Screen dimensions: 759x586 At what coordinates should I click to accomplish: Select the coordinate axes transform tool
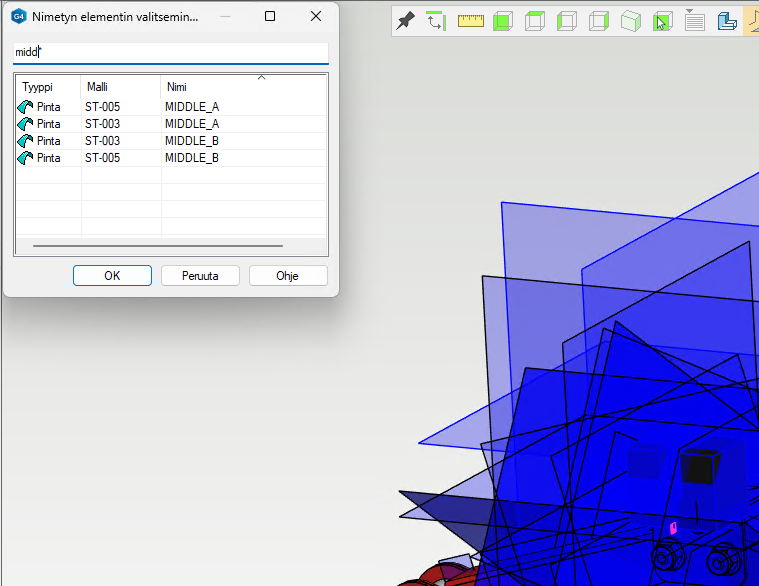click(436, 21)
